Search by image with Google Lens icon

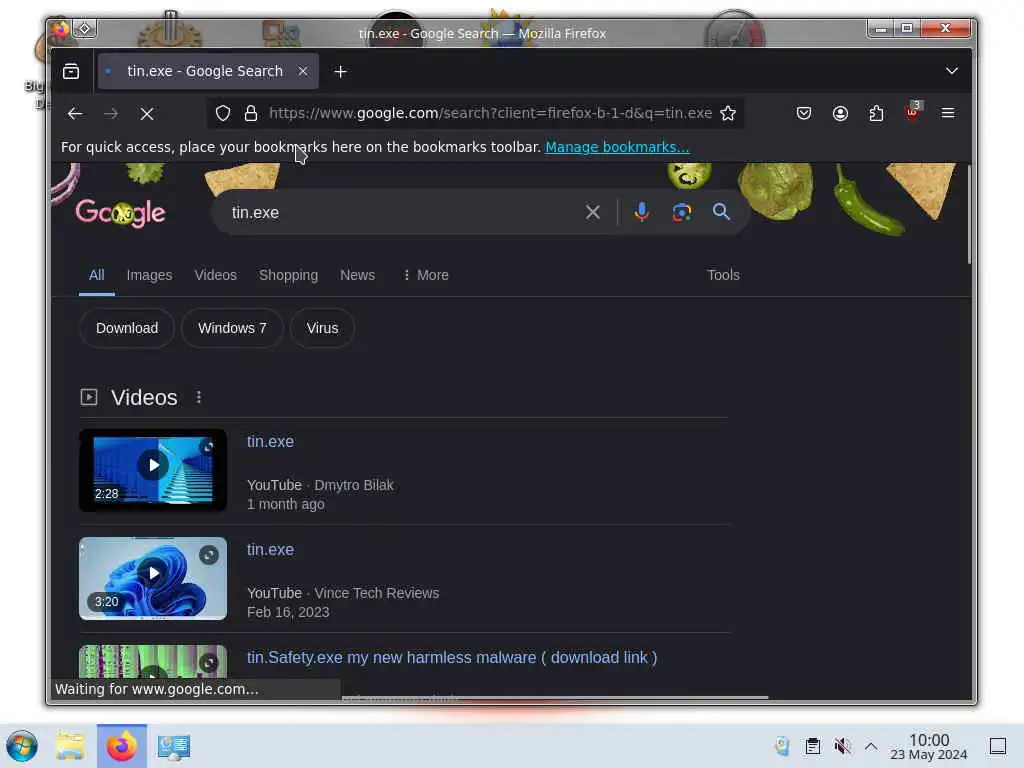[682, 212]
